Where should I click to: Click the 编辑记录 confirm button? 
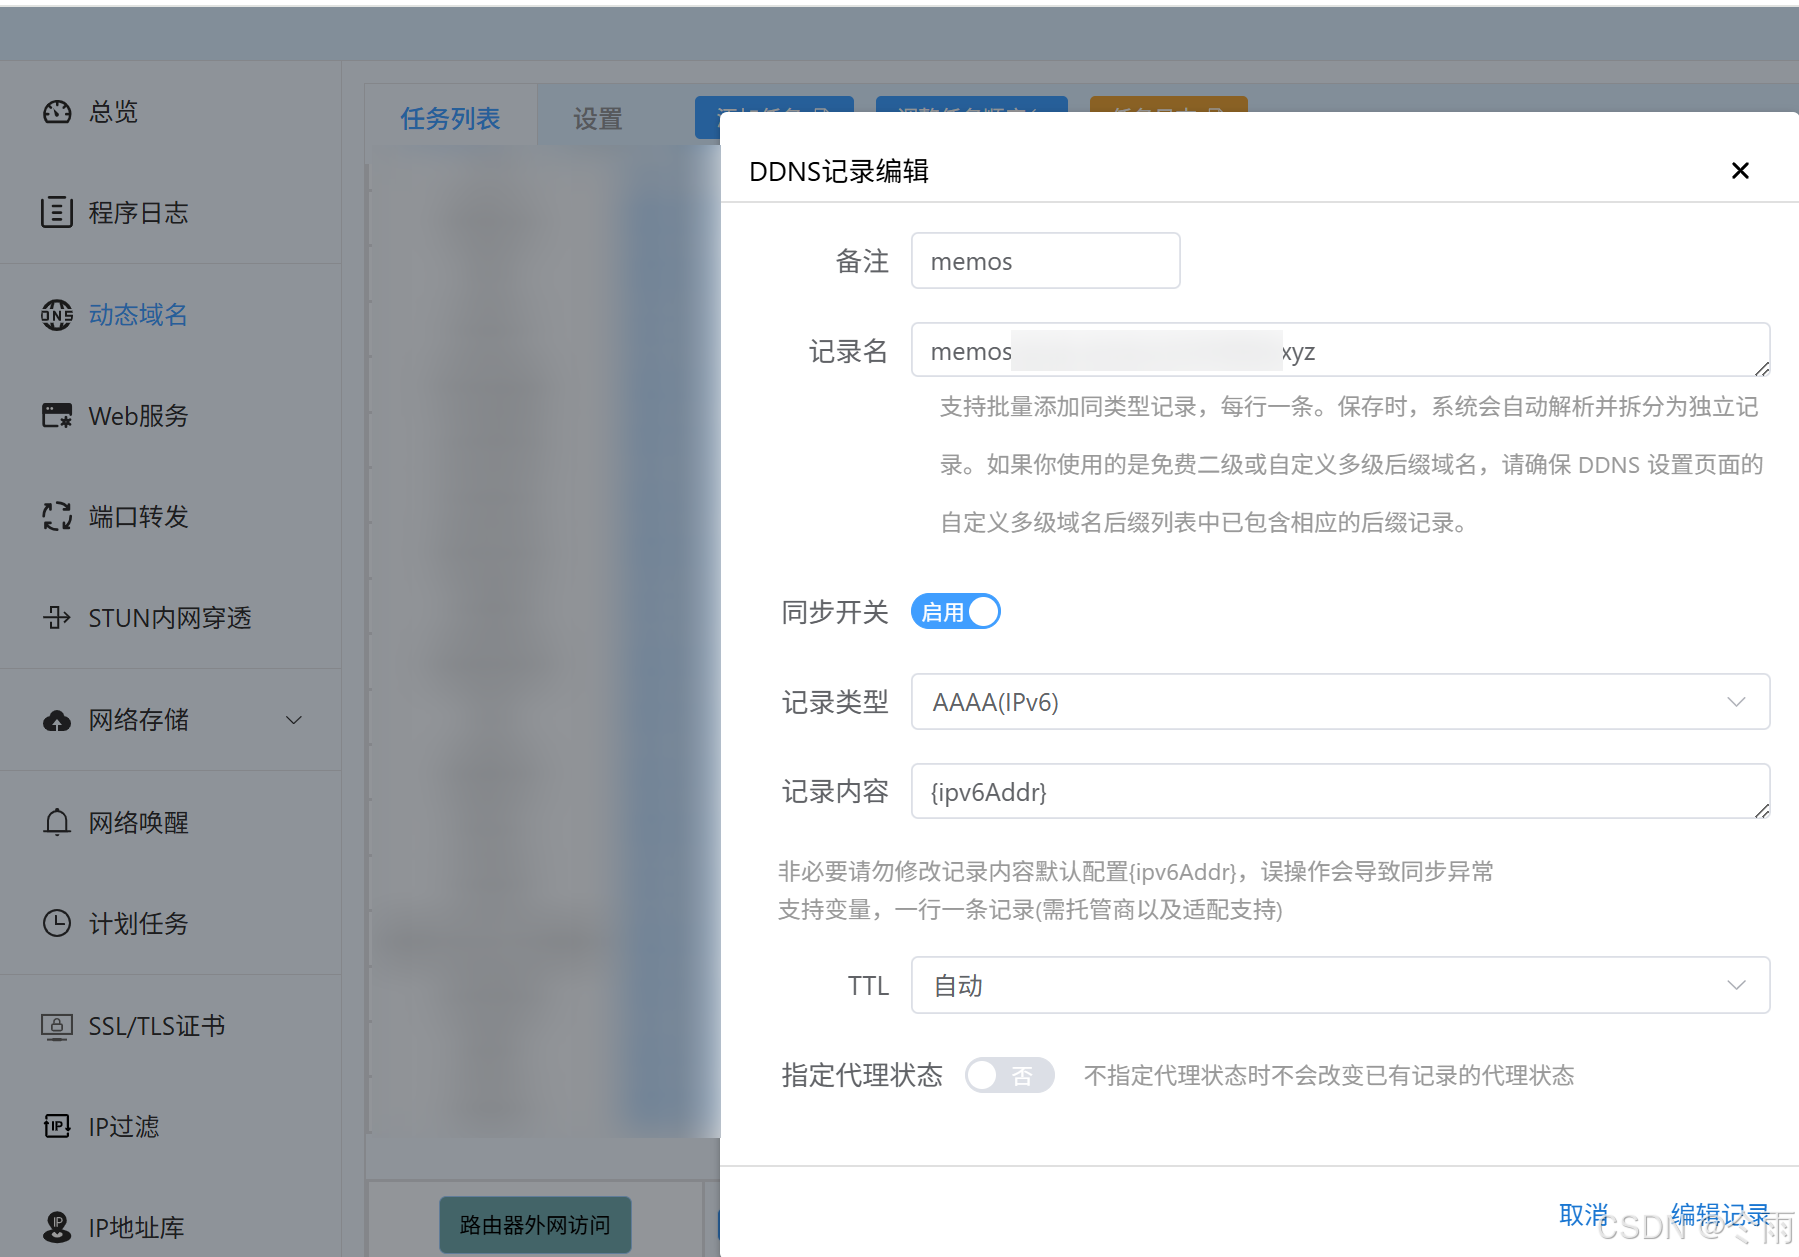tap(1720, 1215)
